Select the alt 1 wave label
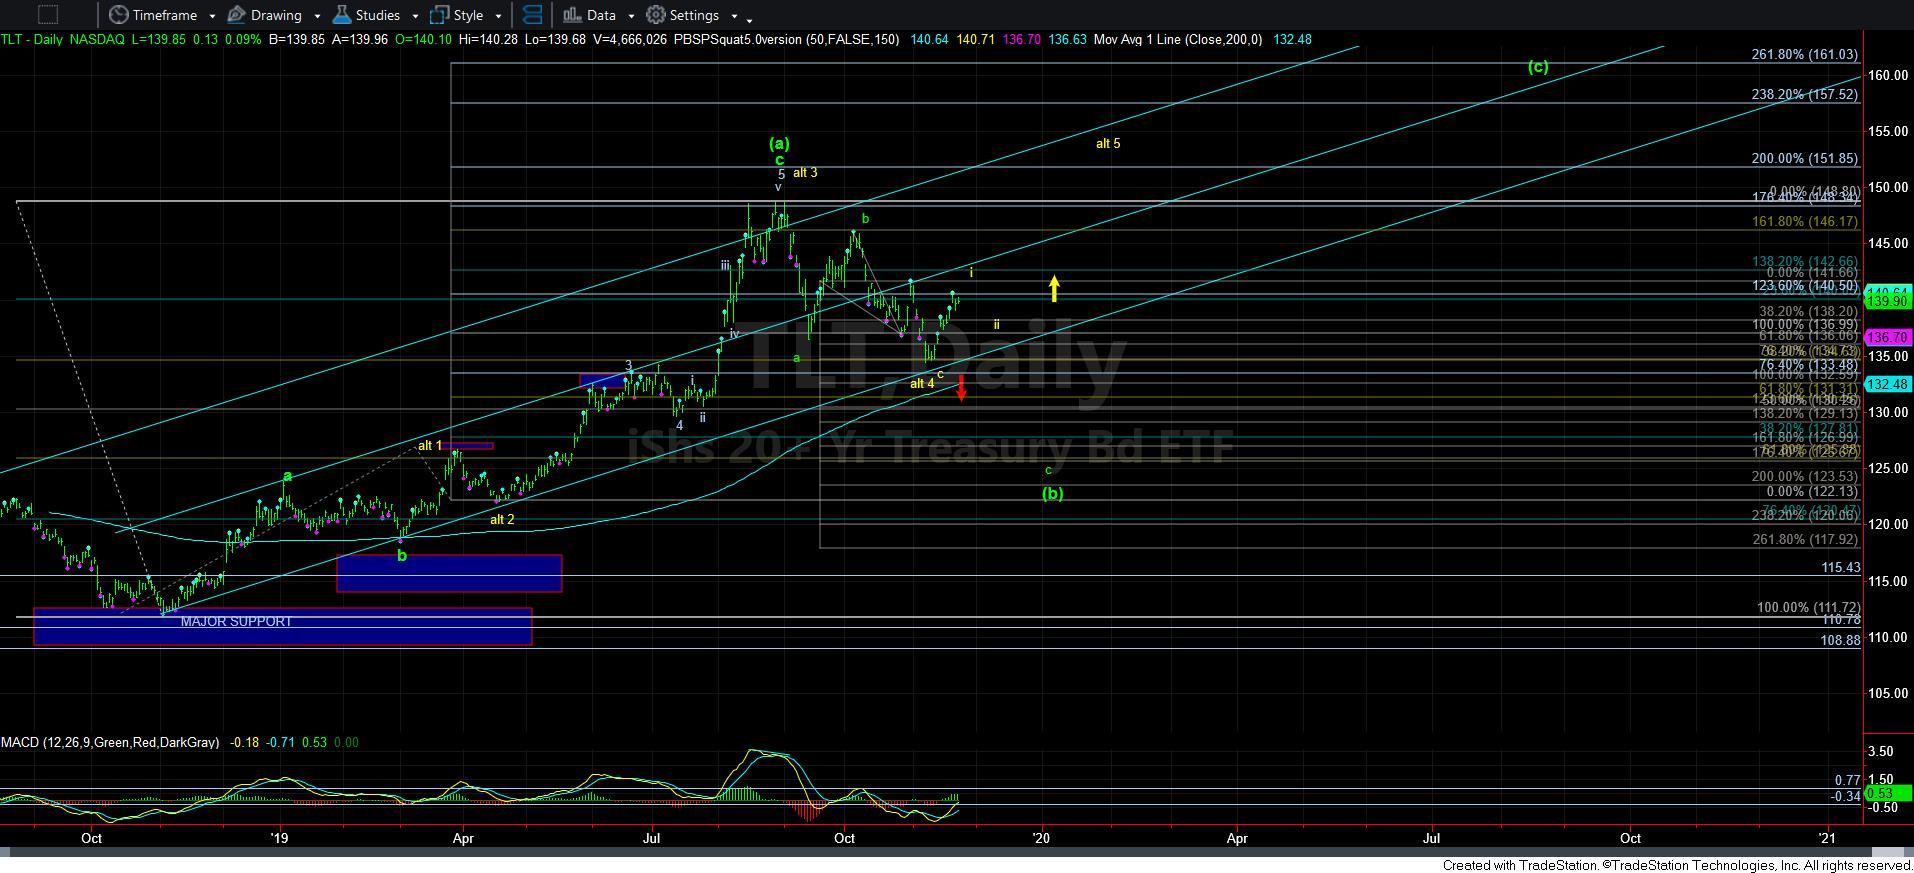The width and height of the screenshot is (1914, 873). [x=429, y=445]
